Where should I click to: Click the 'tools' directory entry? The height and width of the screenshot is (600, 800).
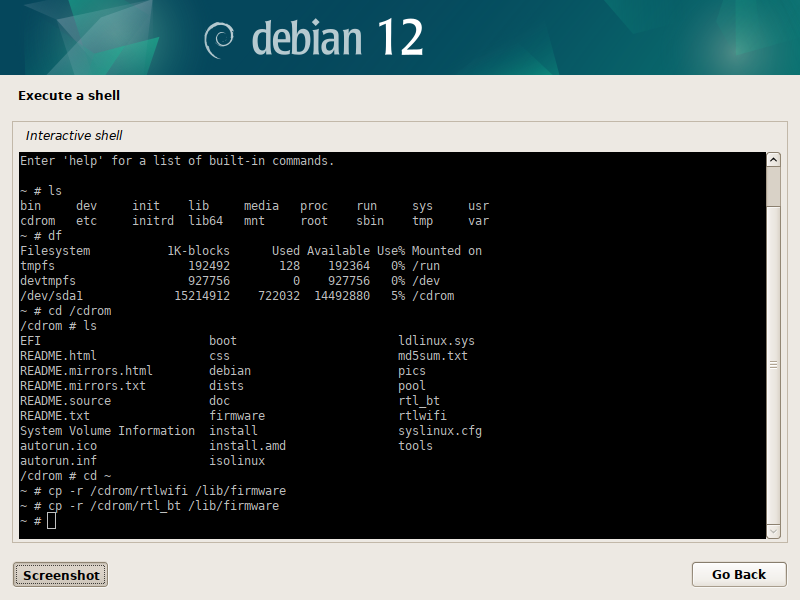tap(415, 445)
